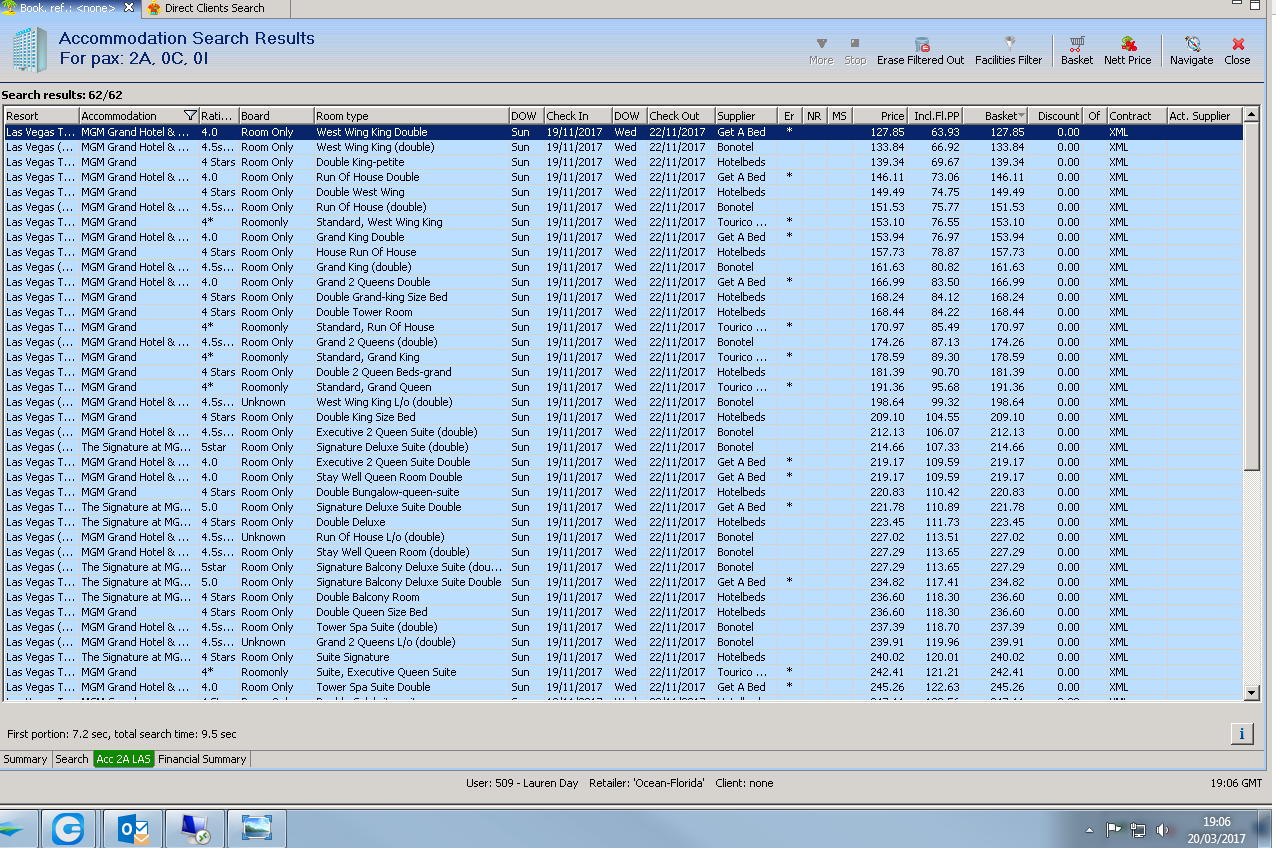Screen dimensions: 1276x848
Task: Click the blue info button at bottom right
Action: [1241, 734]
